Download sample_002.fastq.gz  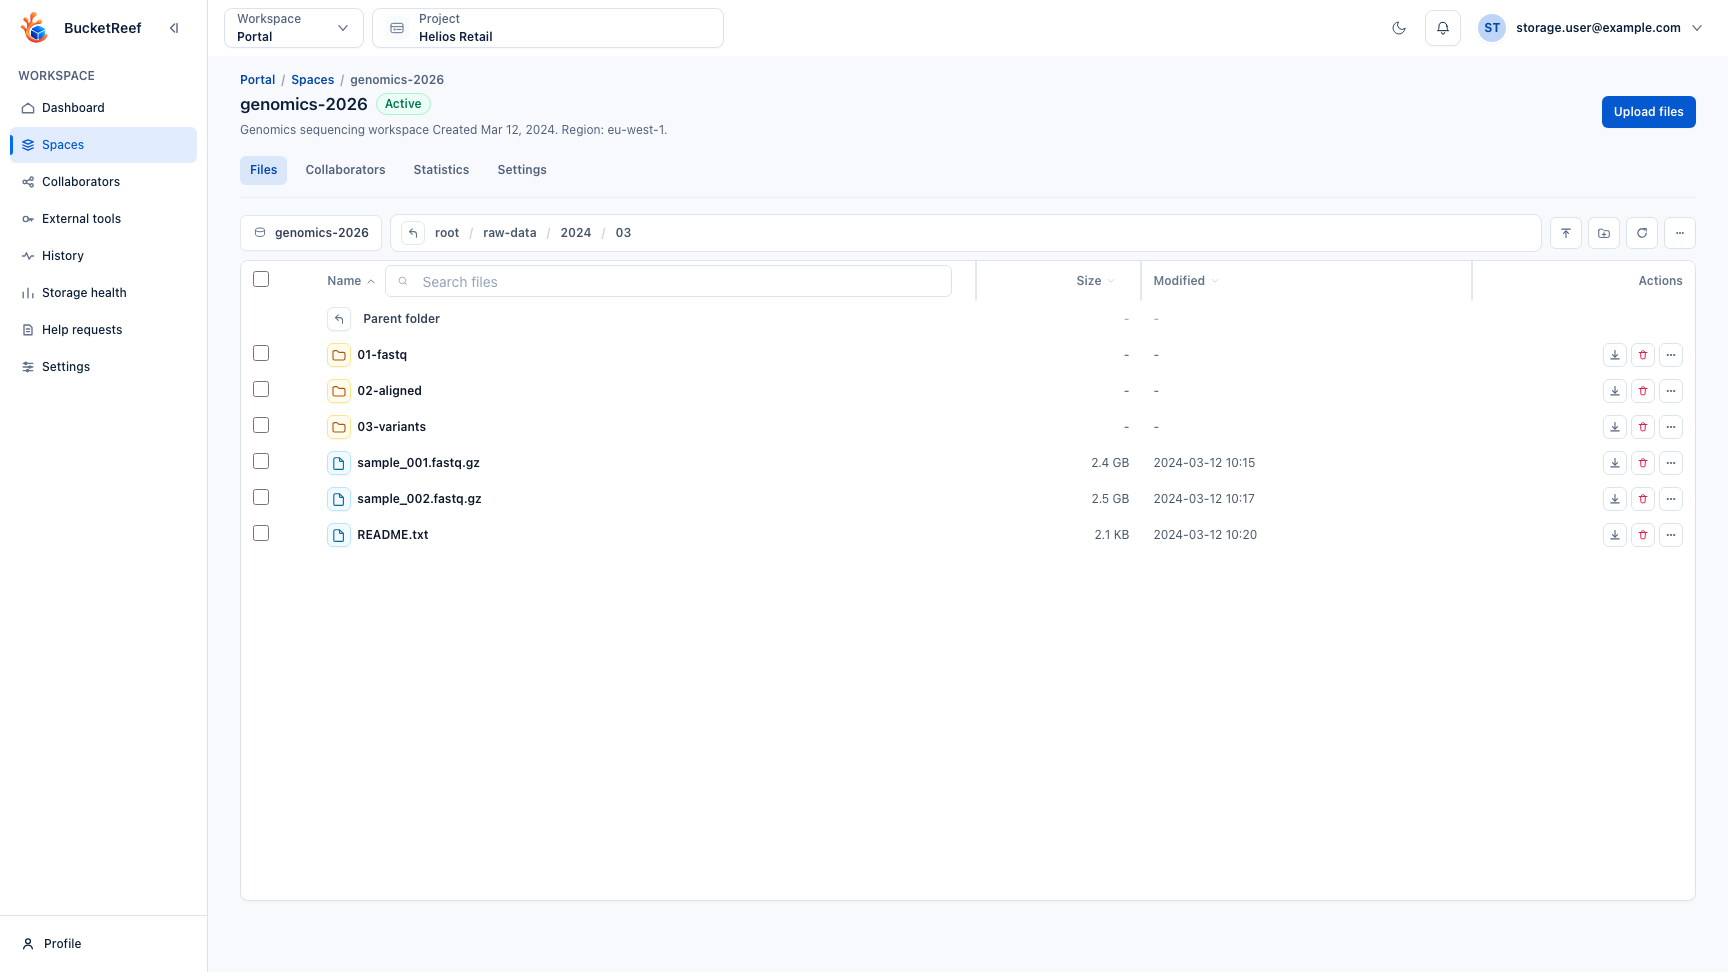(1615, 499)
